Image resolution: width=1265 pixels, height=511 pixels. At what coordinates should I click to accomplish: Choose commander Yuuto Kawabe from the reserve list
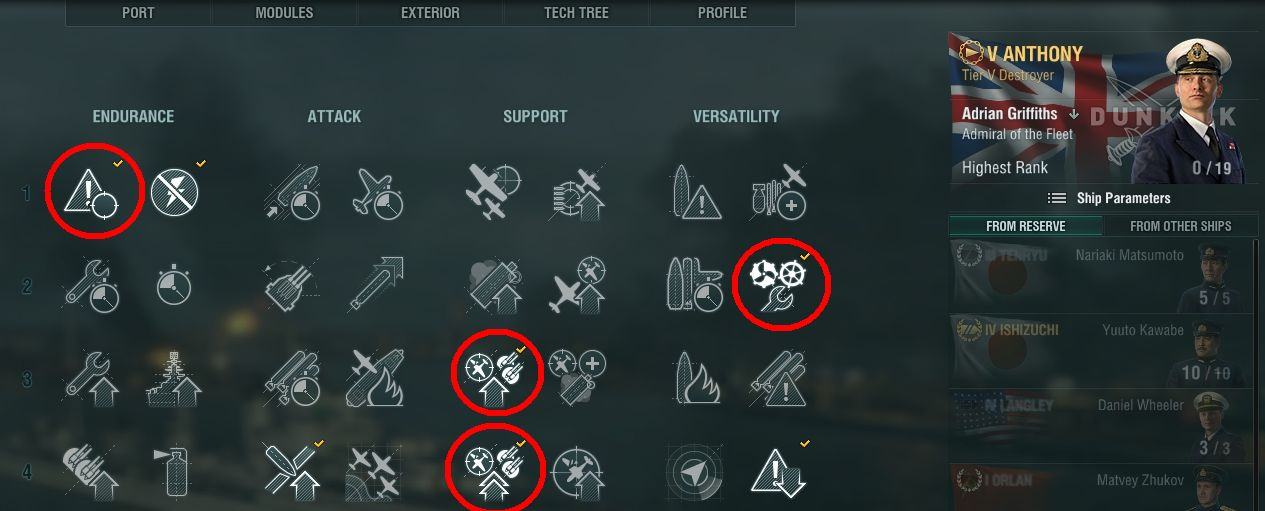(x=1104, y=351)
